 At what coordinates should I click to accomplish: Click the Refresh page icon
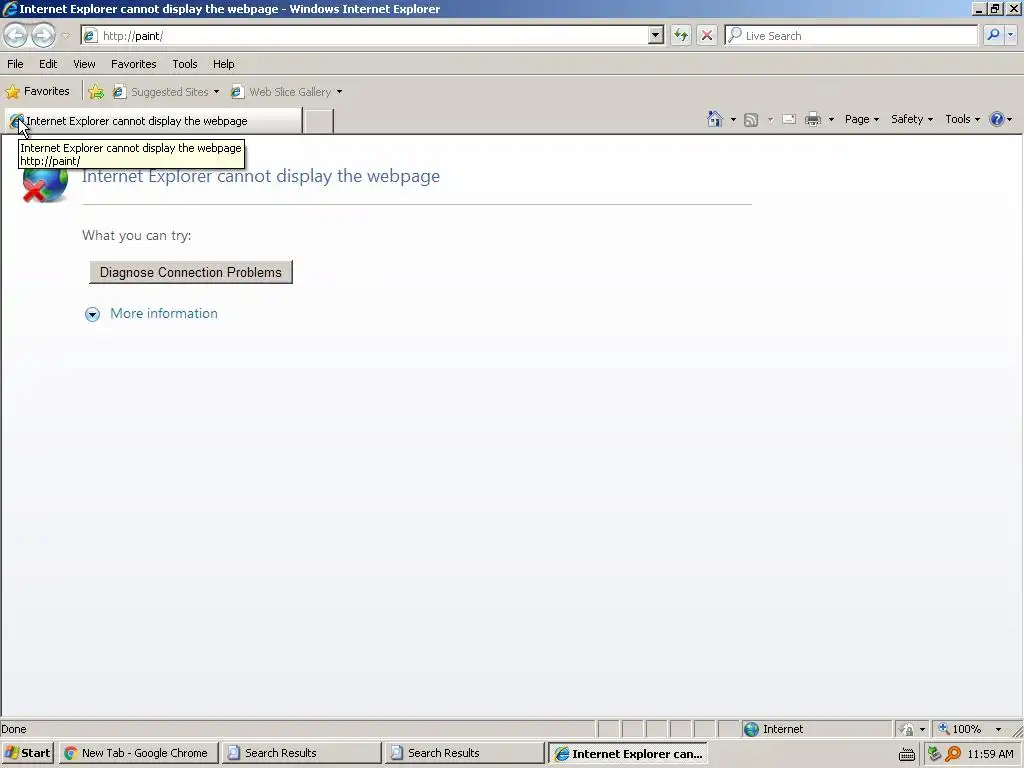point(680,35)
